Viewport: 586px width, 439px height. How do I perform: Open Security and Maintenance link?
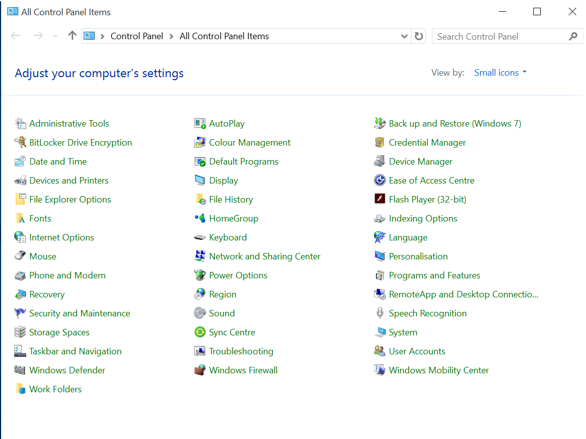click(80, 313)
